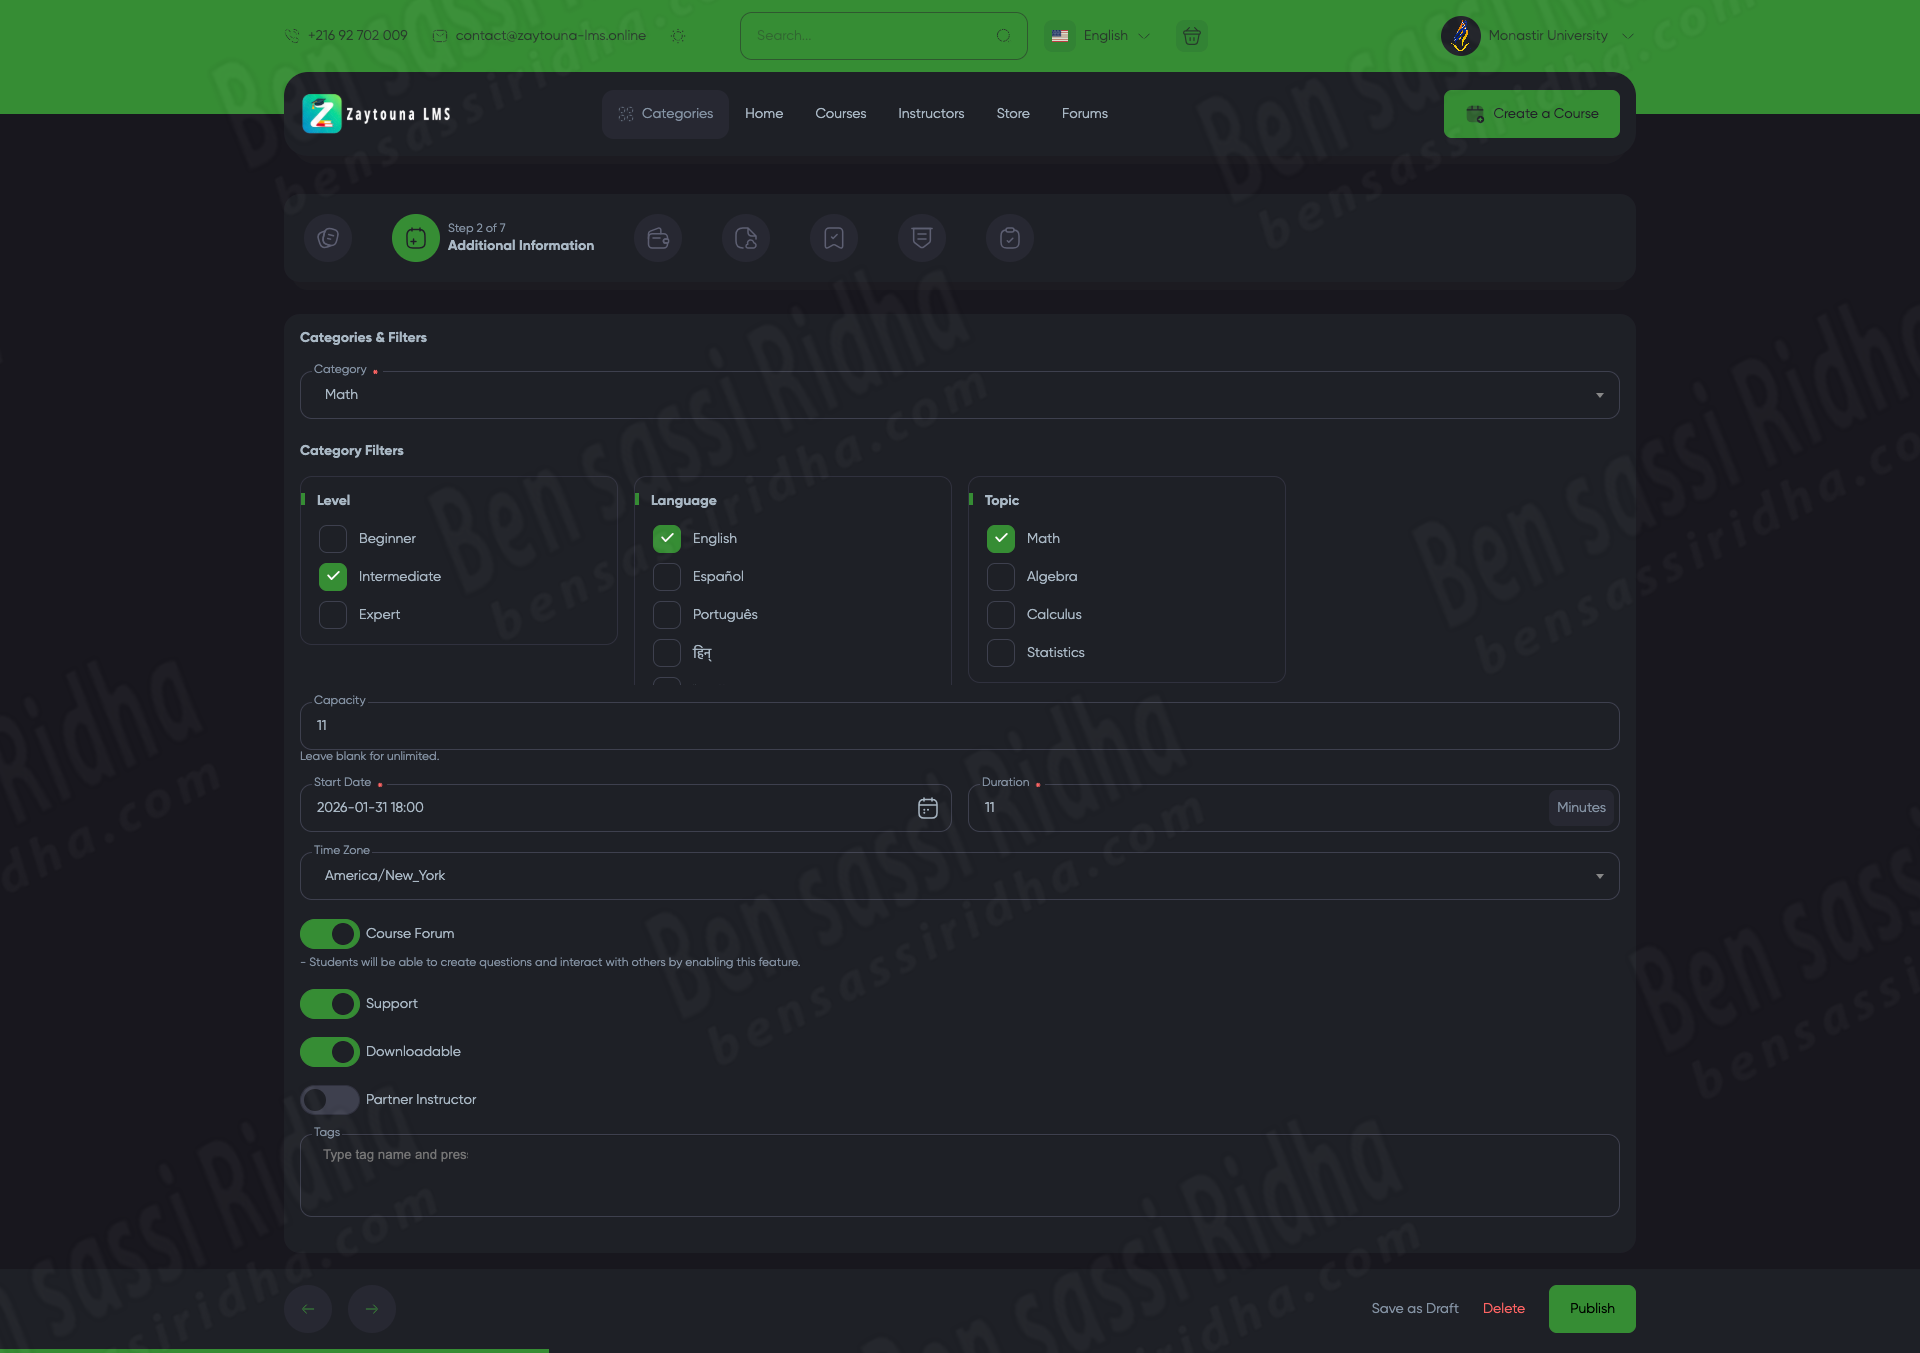Image resolution: width=1920 pixels, height=1353 pixels.
Task: Open the Instructors menu item
Action: coord(930,114)
